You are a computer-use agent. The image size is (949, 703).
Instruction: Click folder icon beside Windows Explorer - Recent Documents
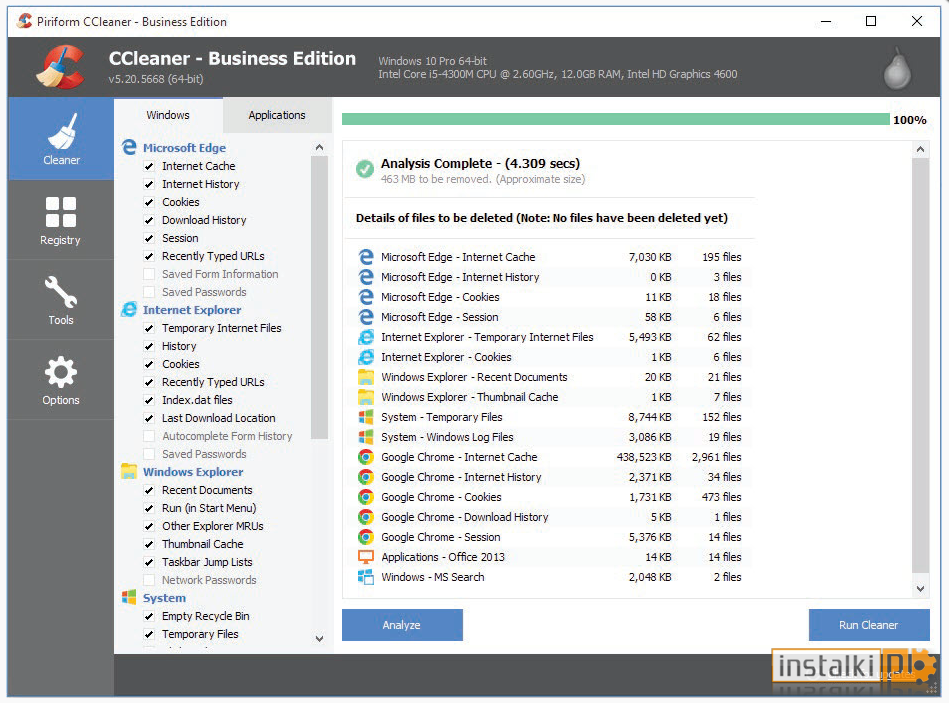tap(366, 376)
